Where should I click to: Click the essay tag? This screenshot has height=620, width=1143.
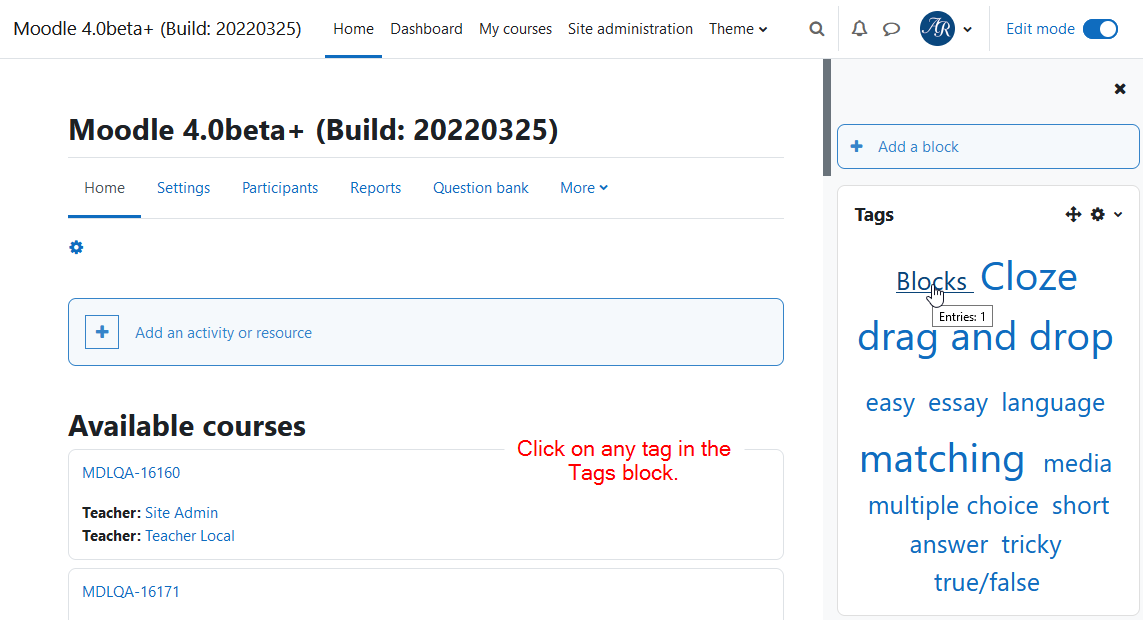pos(958,403)
